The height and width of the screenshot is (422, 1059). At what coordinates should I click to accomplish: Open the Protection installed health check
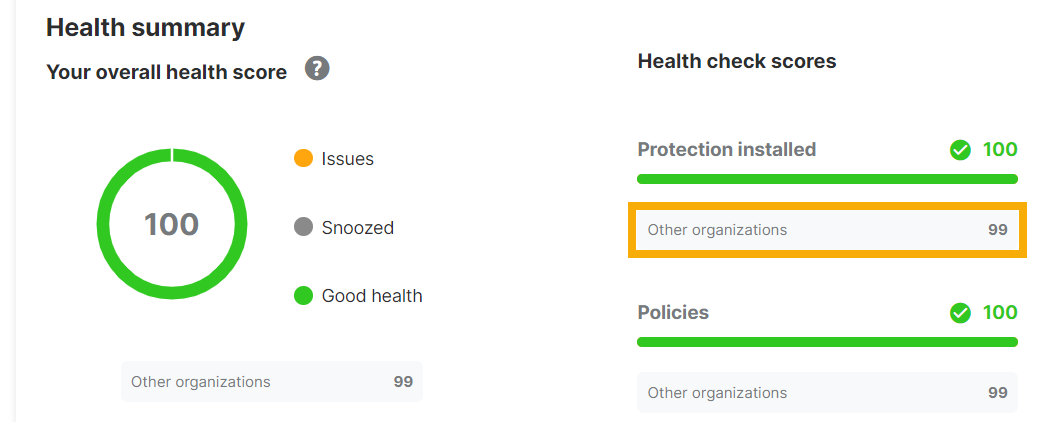(x=727, y=150)
